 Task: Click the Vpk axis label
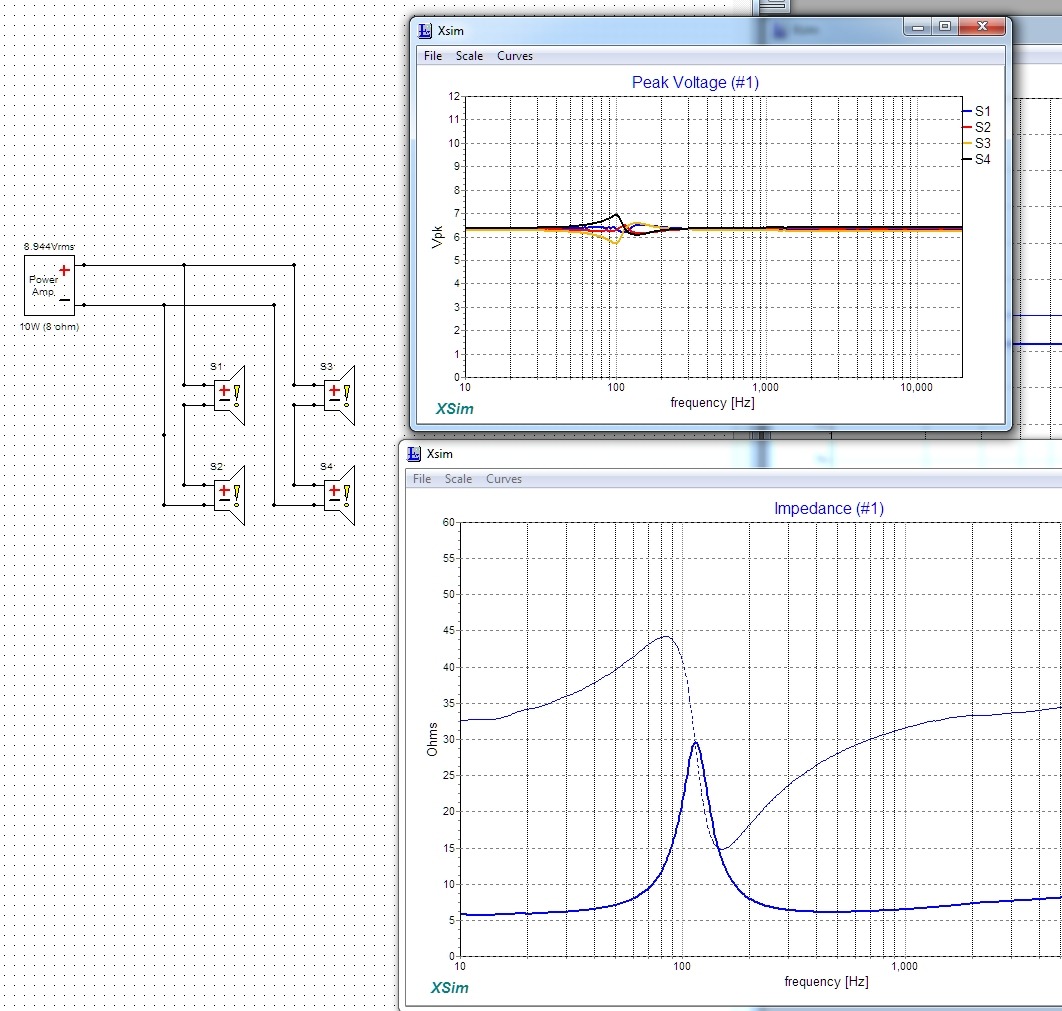click(x=438, y=237)
